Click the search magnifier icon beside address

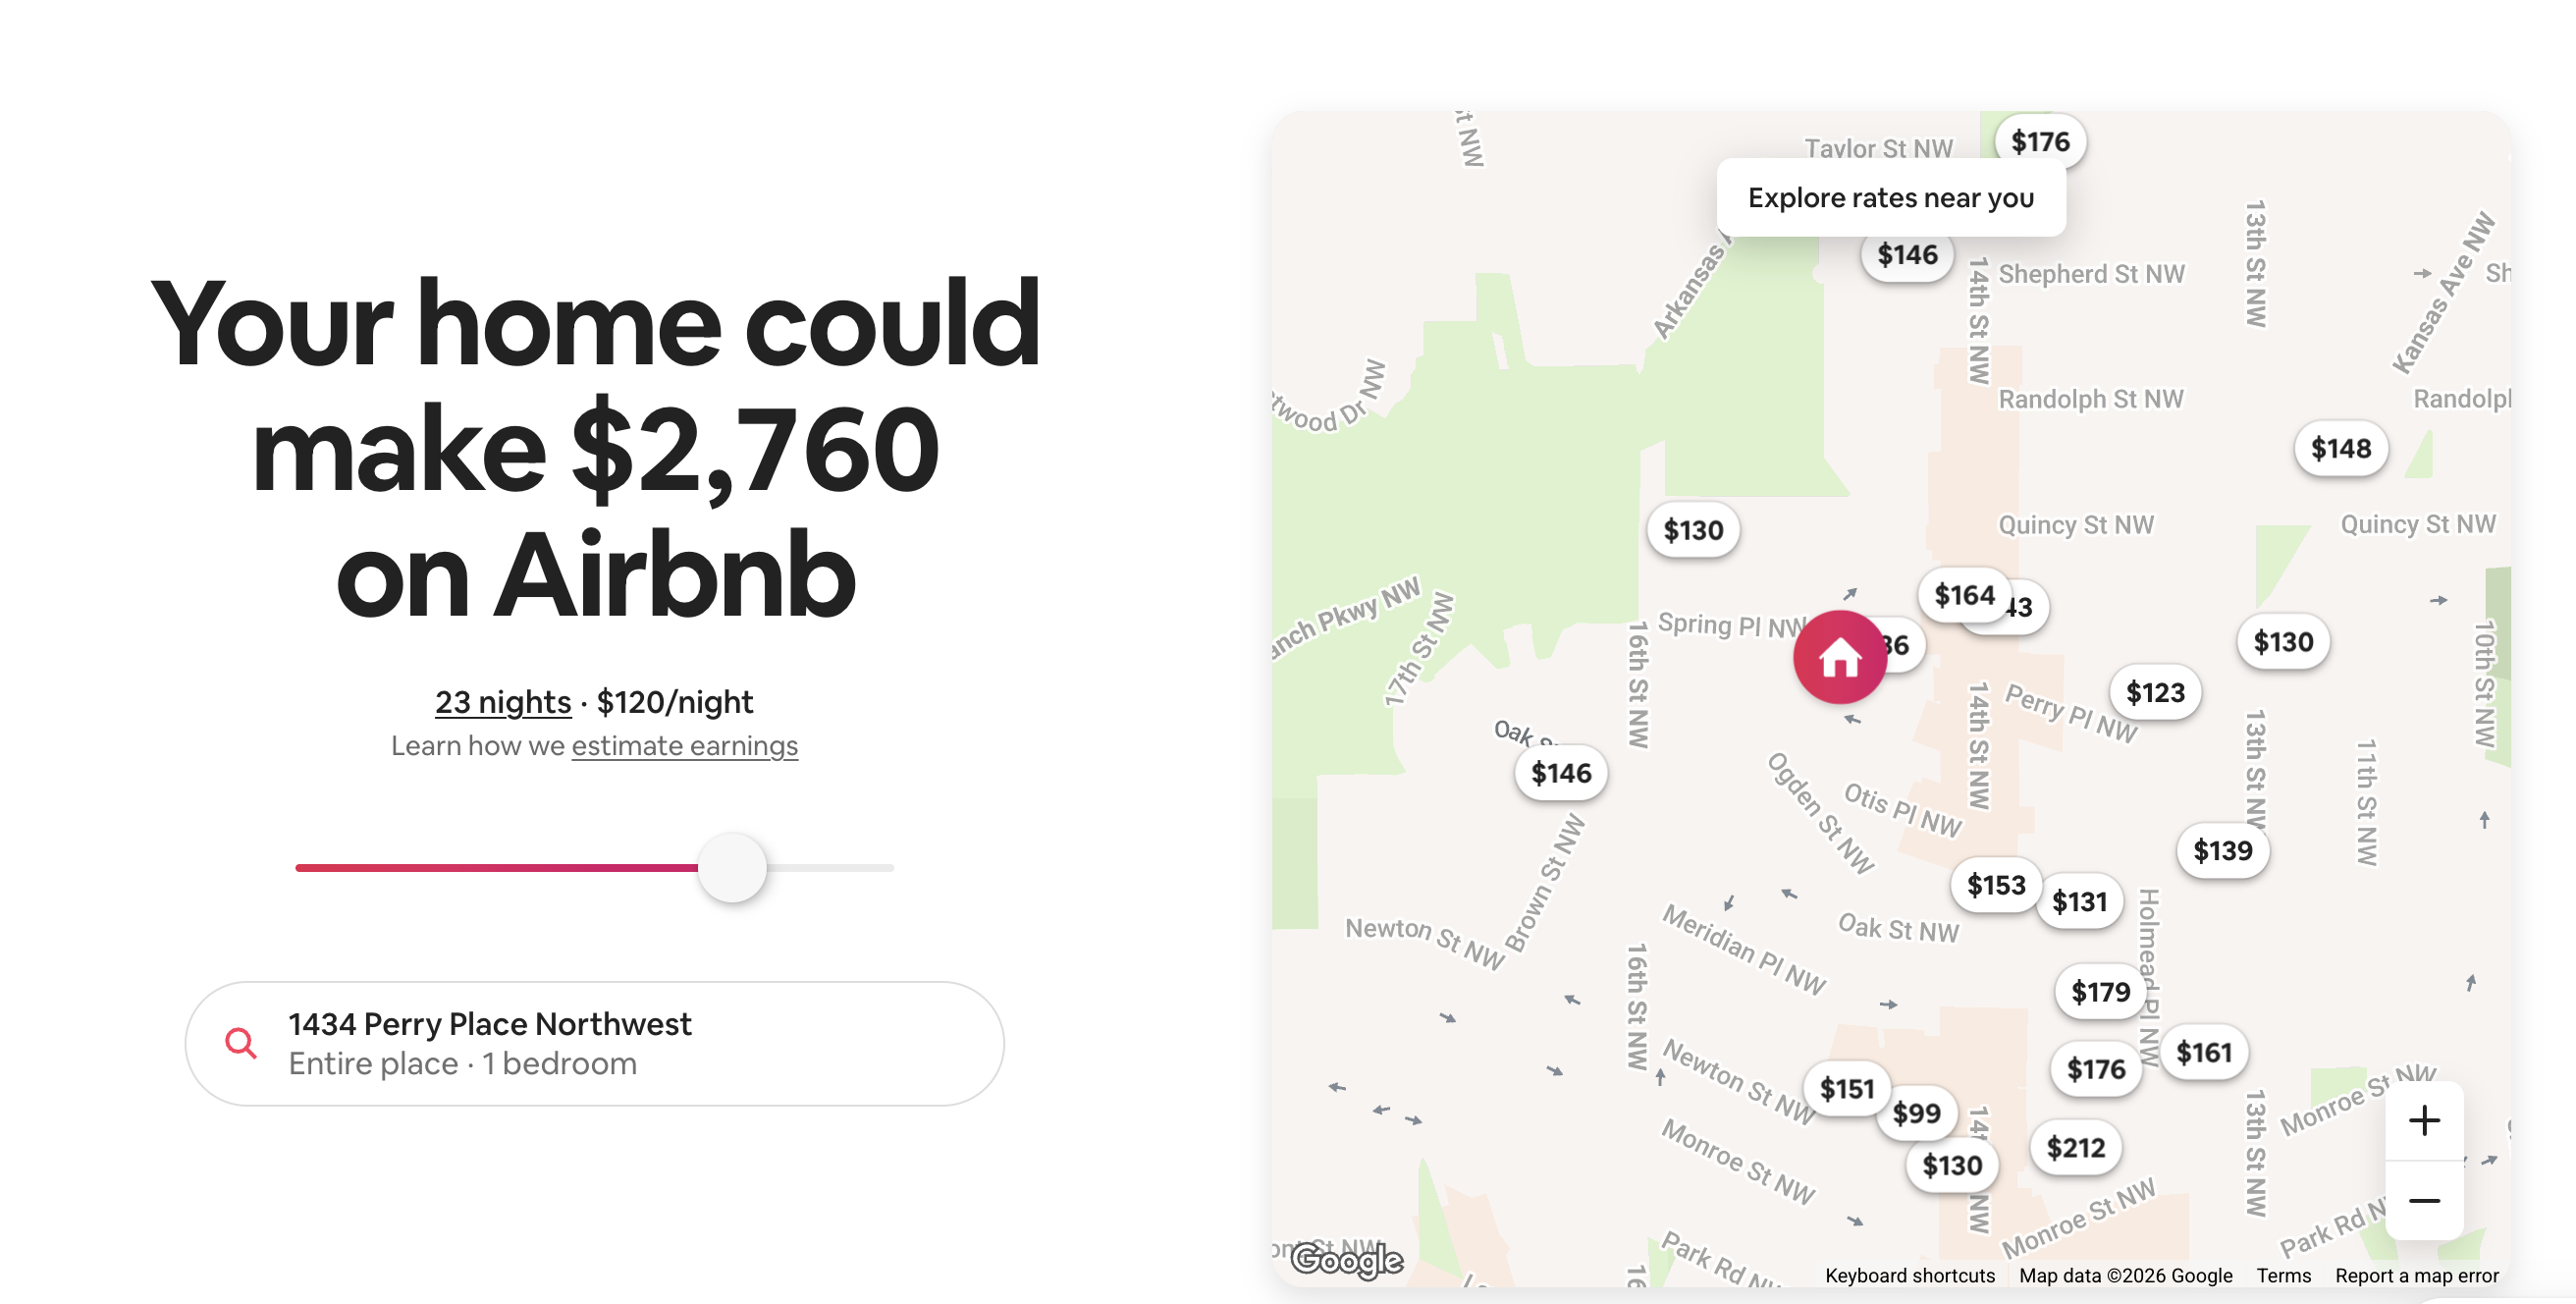(x=241, y=1043)
